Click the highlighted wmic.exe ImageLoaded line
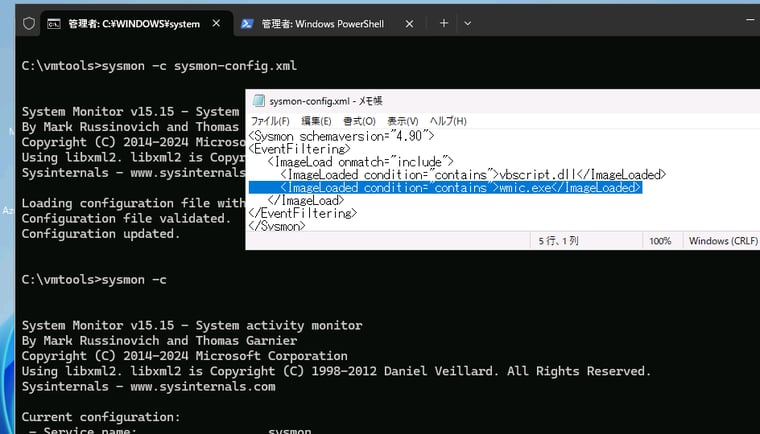The image size is (760, 434). pos(445,187)
